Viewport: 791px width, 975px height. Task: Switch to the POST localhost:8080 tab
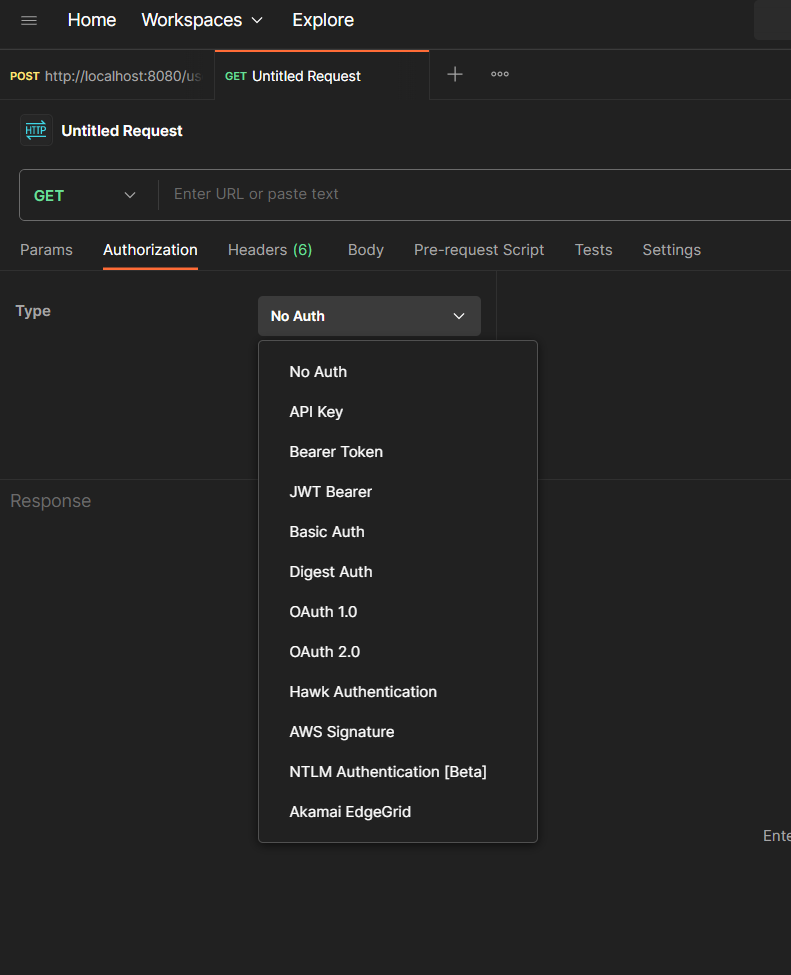[107, 76]
